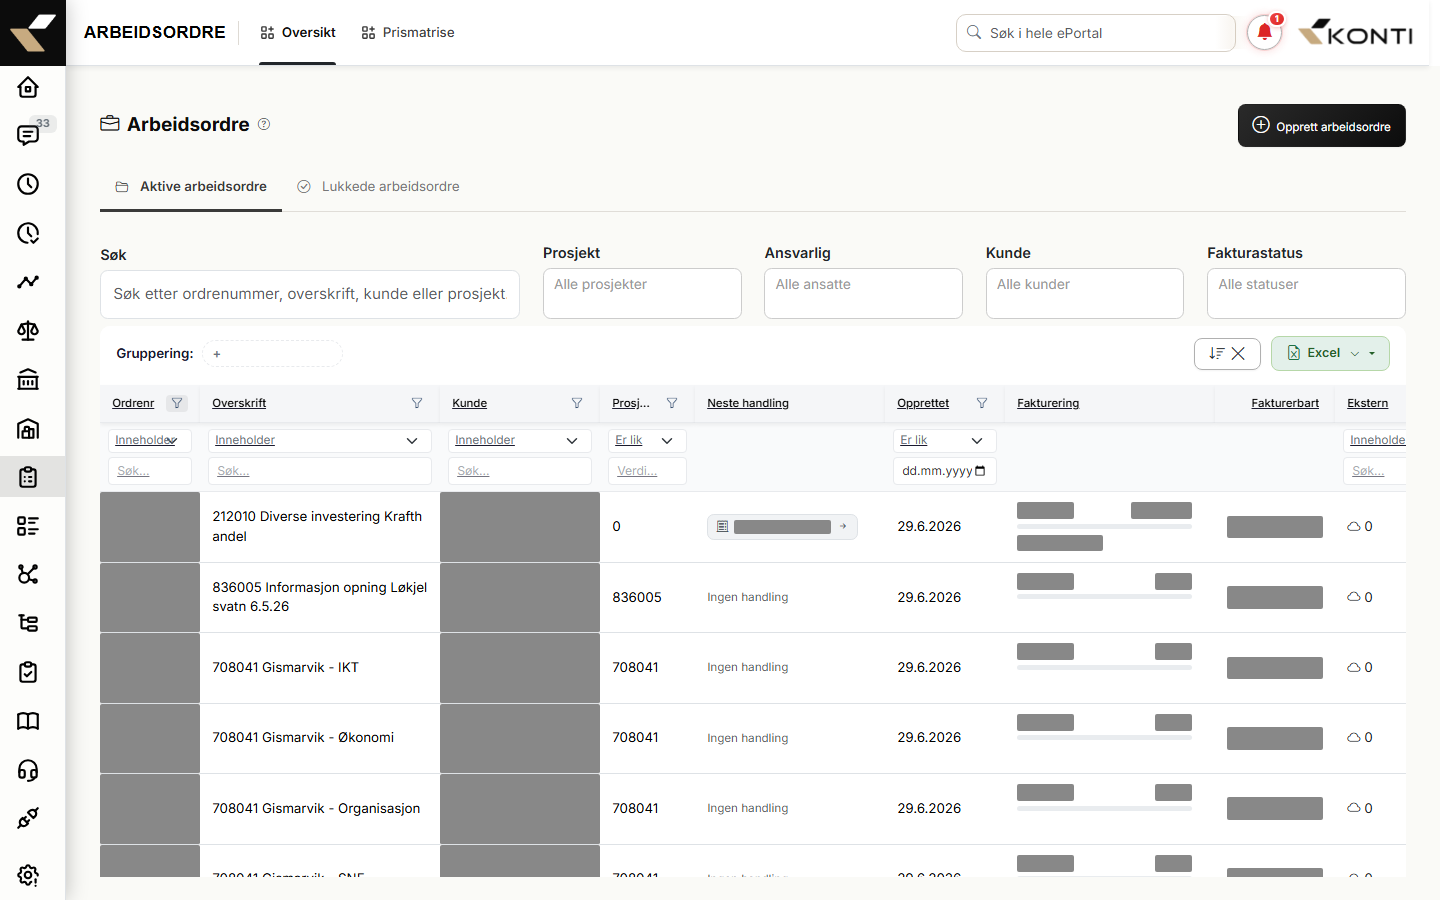
Task: Click the filter icon on Overskrift column
Action: (417, 403)
